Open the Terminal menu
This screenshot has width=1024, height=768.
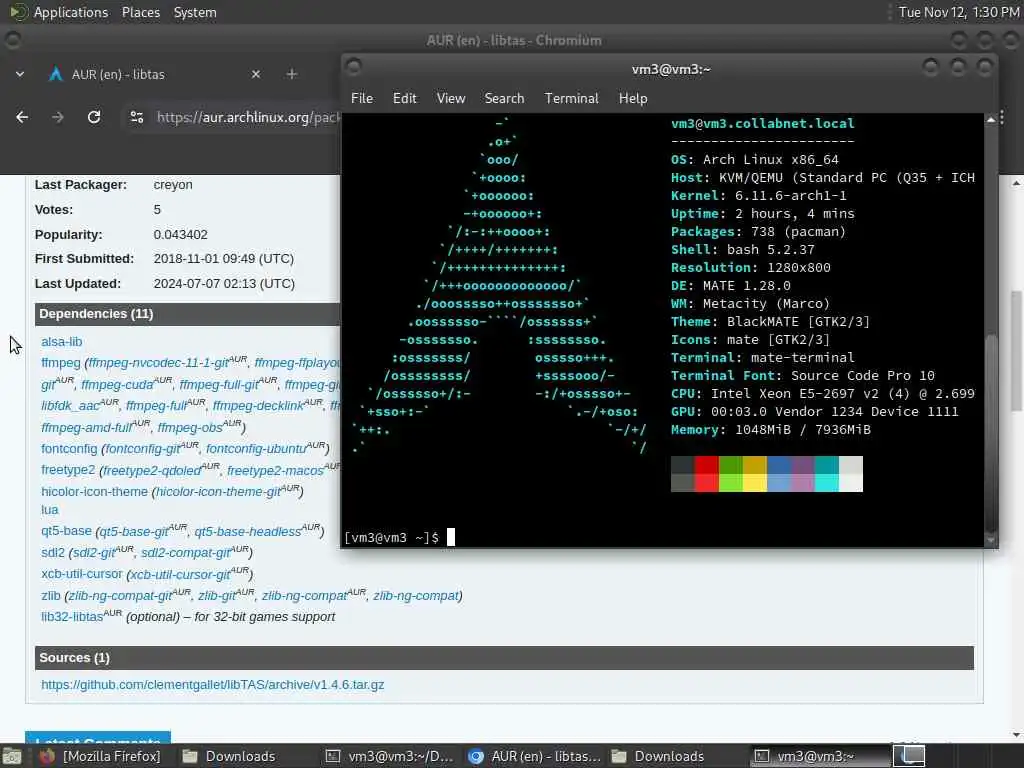(571, 98)
